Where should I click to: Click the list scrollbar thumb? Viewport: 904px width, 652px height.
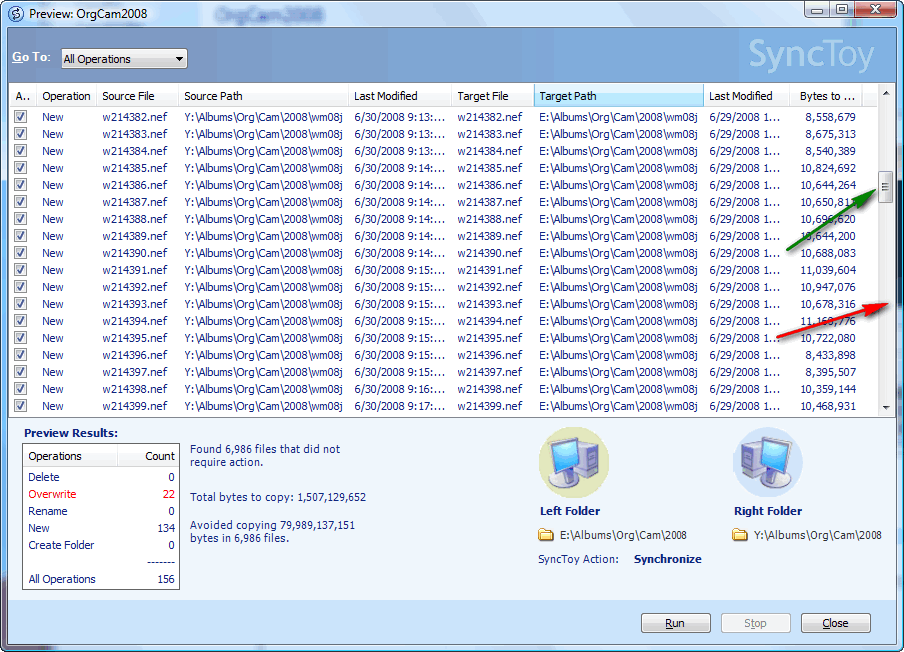[886, 187]
